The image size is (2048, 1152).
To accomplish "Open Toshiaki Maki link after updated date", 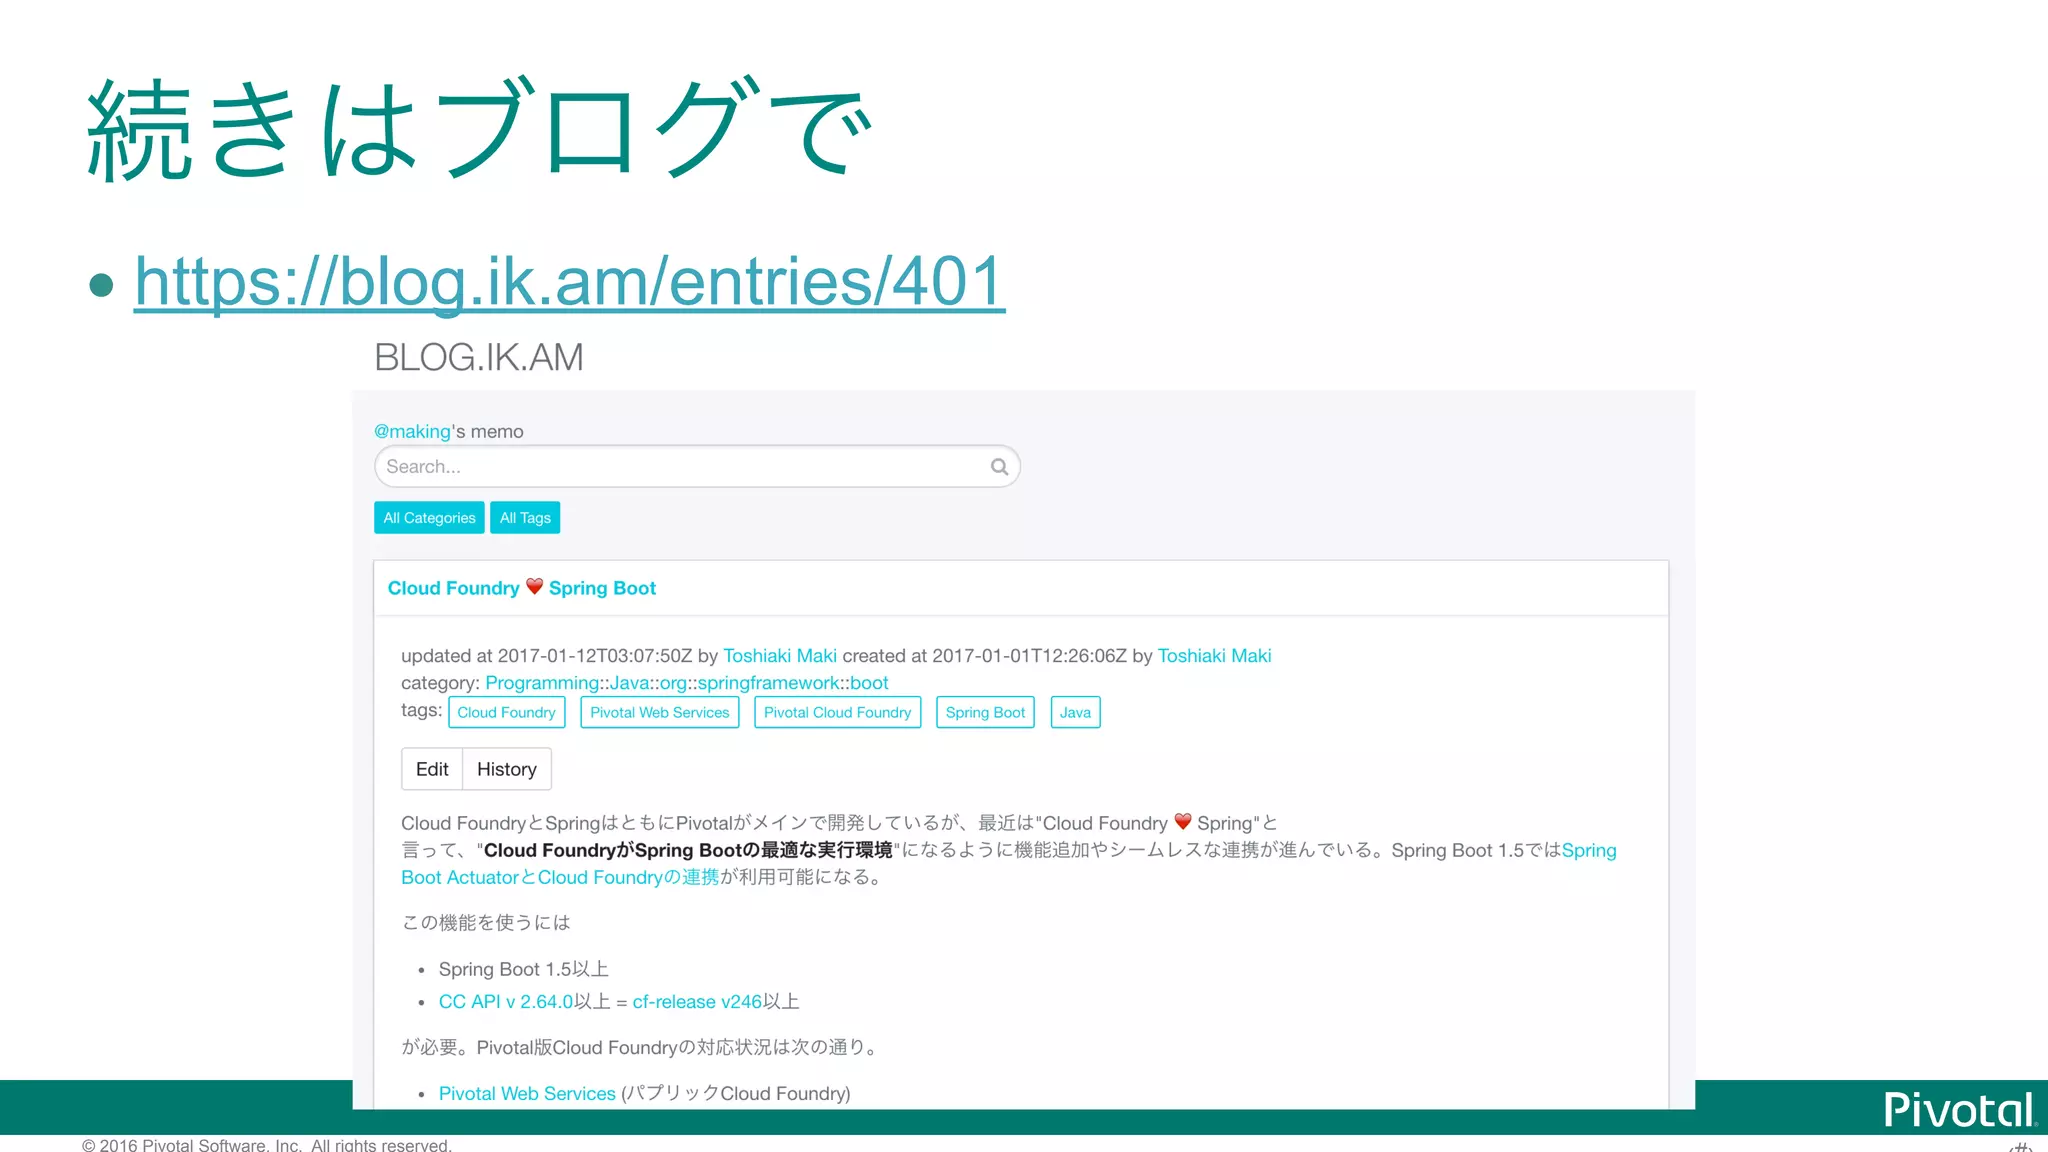I will (x=780, y=656).
